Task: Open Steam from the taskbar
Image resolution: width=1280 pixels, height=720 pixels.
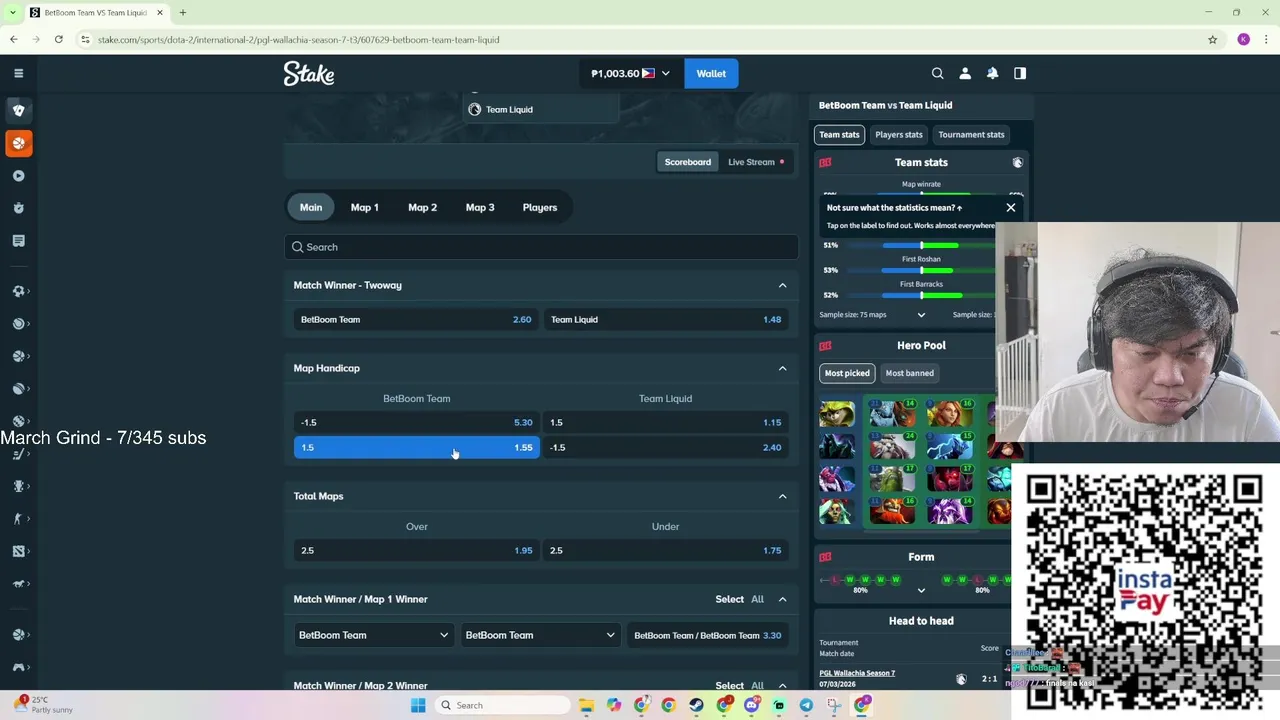Action: [x=696, y=705]
